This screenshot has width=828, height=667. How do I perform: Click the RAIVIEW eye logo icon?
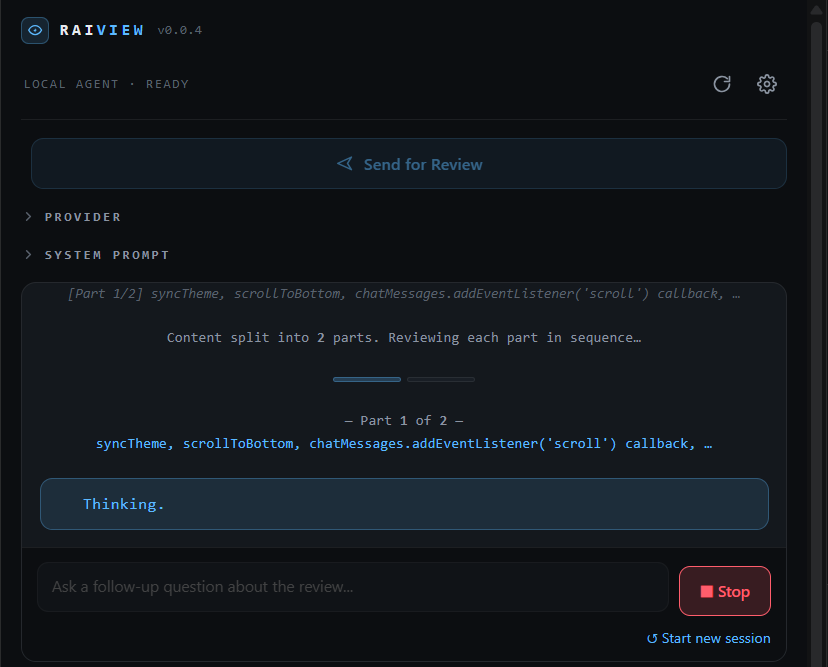point(35,30)
